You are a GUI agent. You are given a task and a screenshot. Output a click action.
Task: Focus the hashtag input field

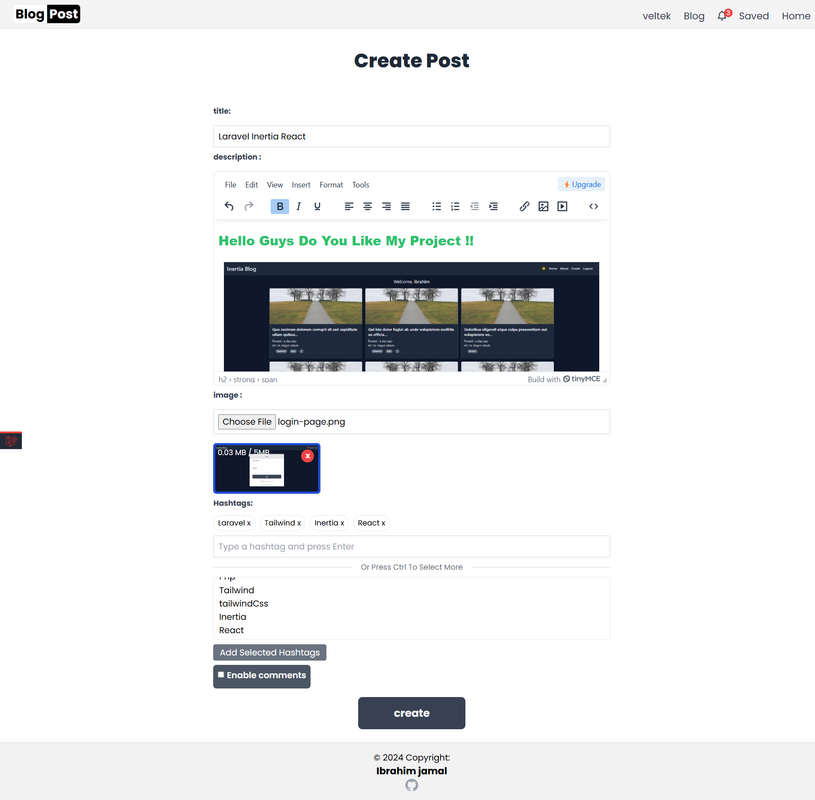(x=412, y=546)
